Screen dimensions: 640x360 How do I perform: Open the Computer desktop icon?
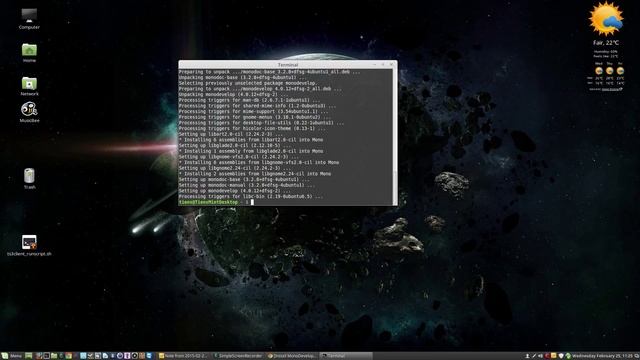click(x=29, y=19)
